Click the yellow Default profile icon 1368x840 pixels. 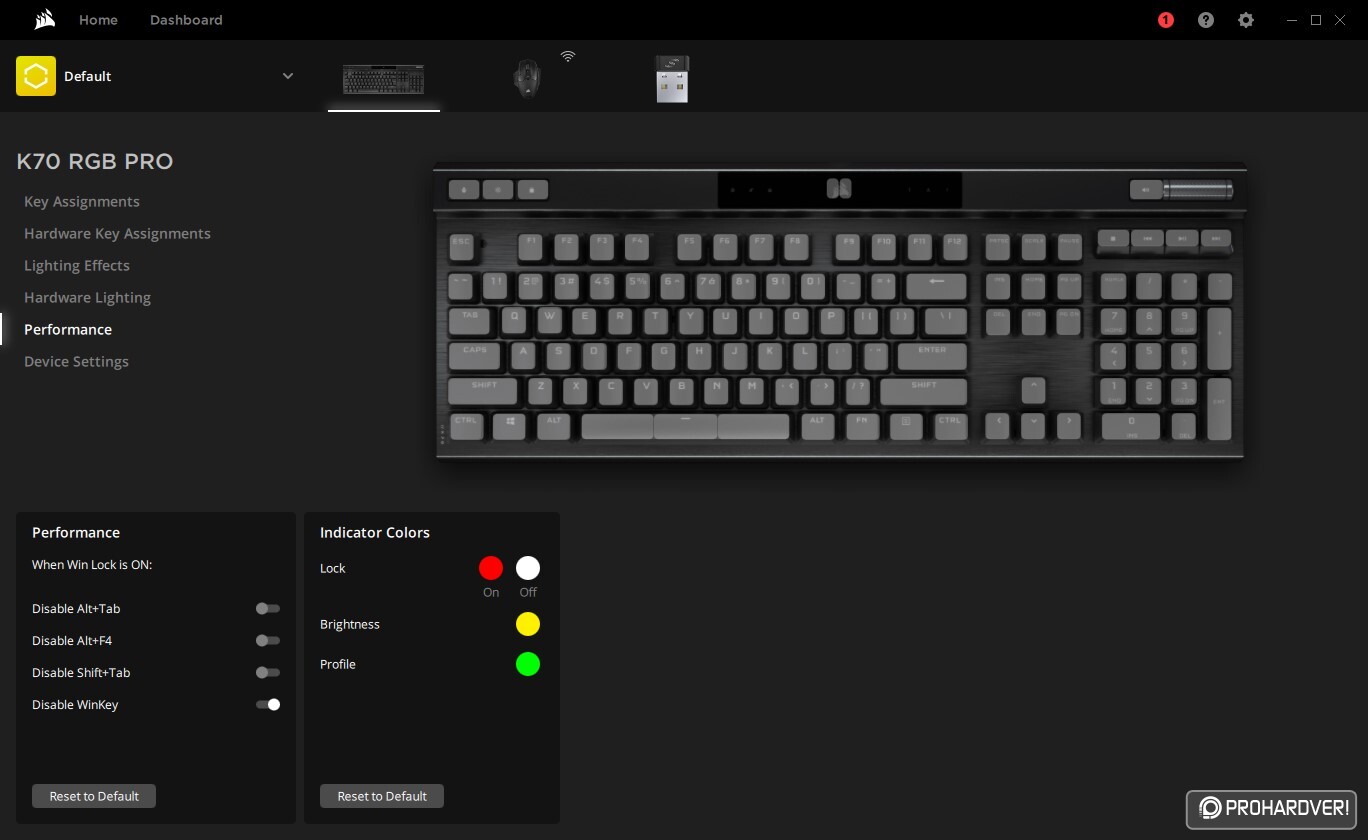click(36, 76)
